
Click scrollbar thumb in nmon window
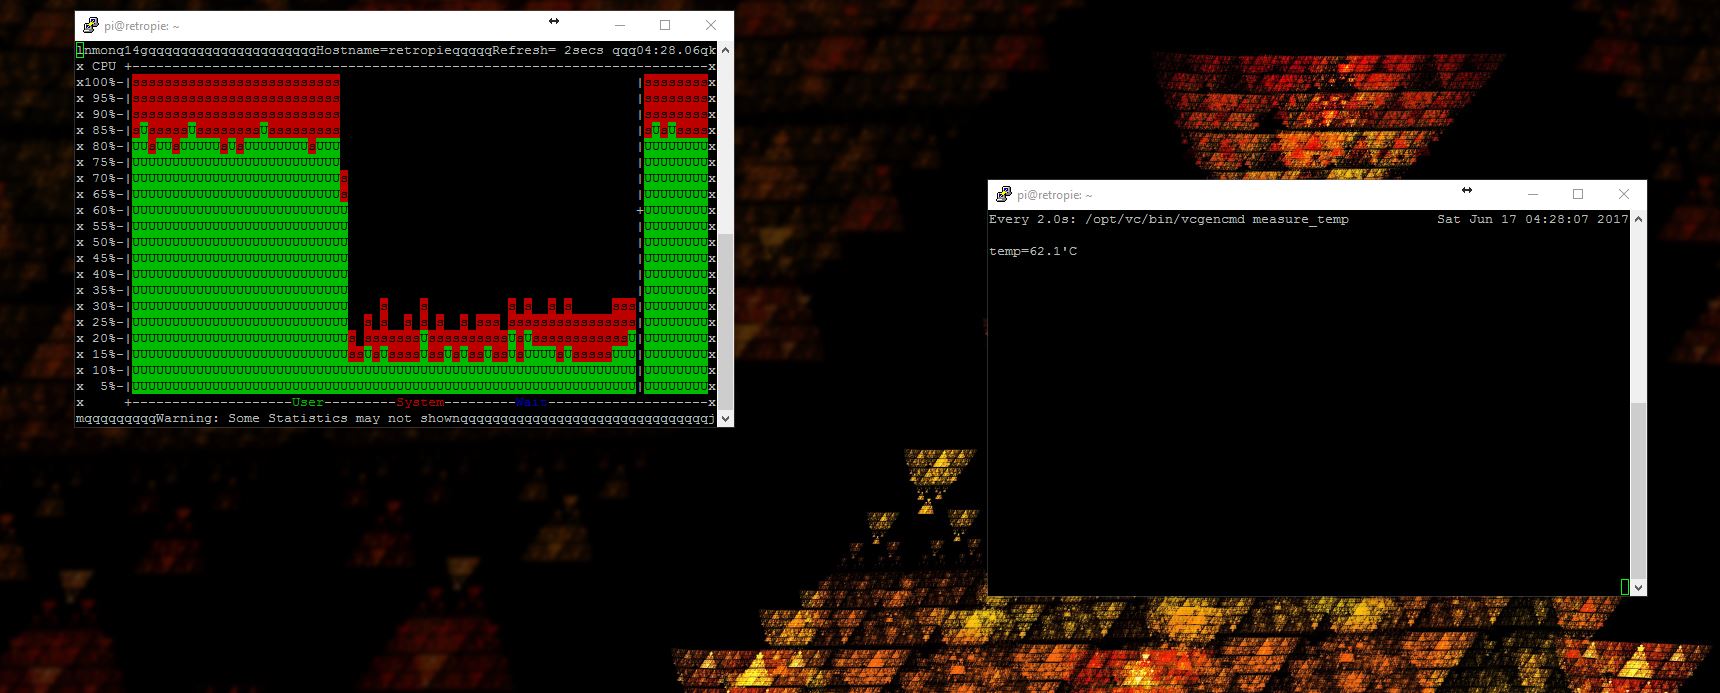(x=726, y=320)
